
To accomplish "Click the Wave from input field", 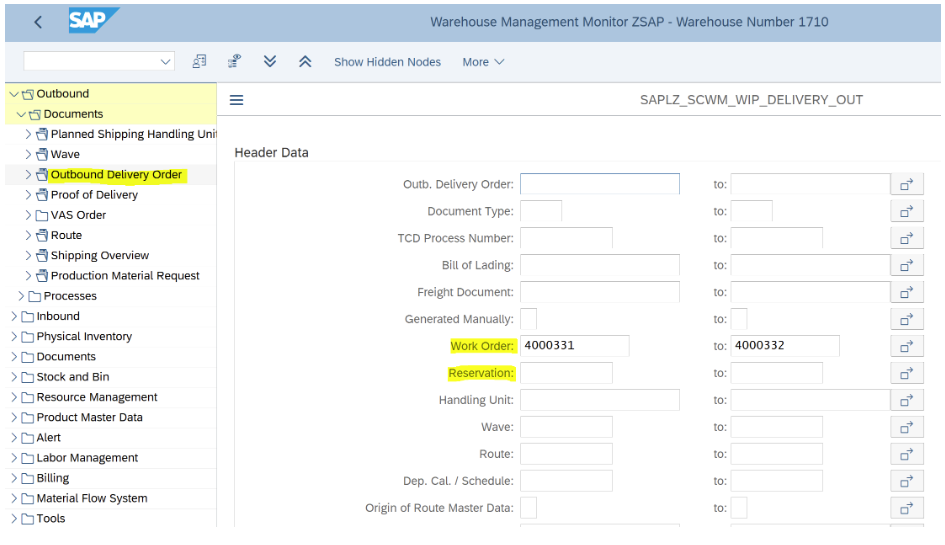I will [566, 427].
